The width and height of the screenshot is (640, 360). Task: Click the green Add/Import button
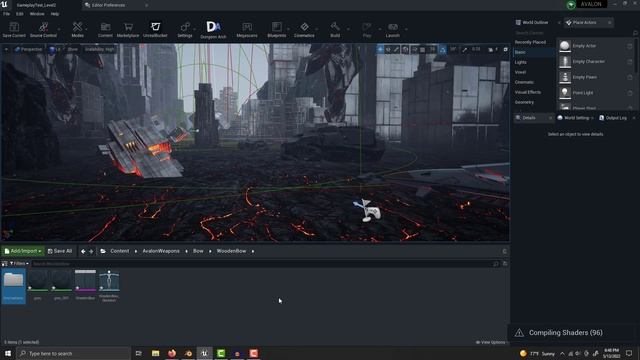coord(23,251)
